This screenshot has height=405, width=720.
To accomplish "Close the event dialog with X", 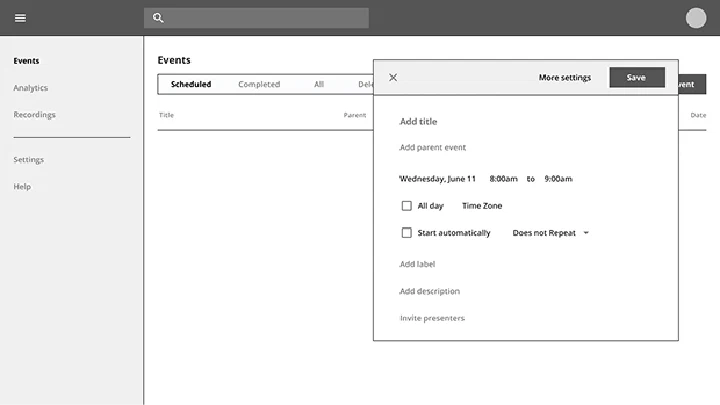I will point(393,77).
